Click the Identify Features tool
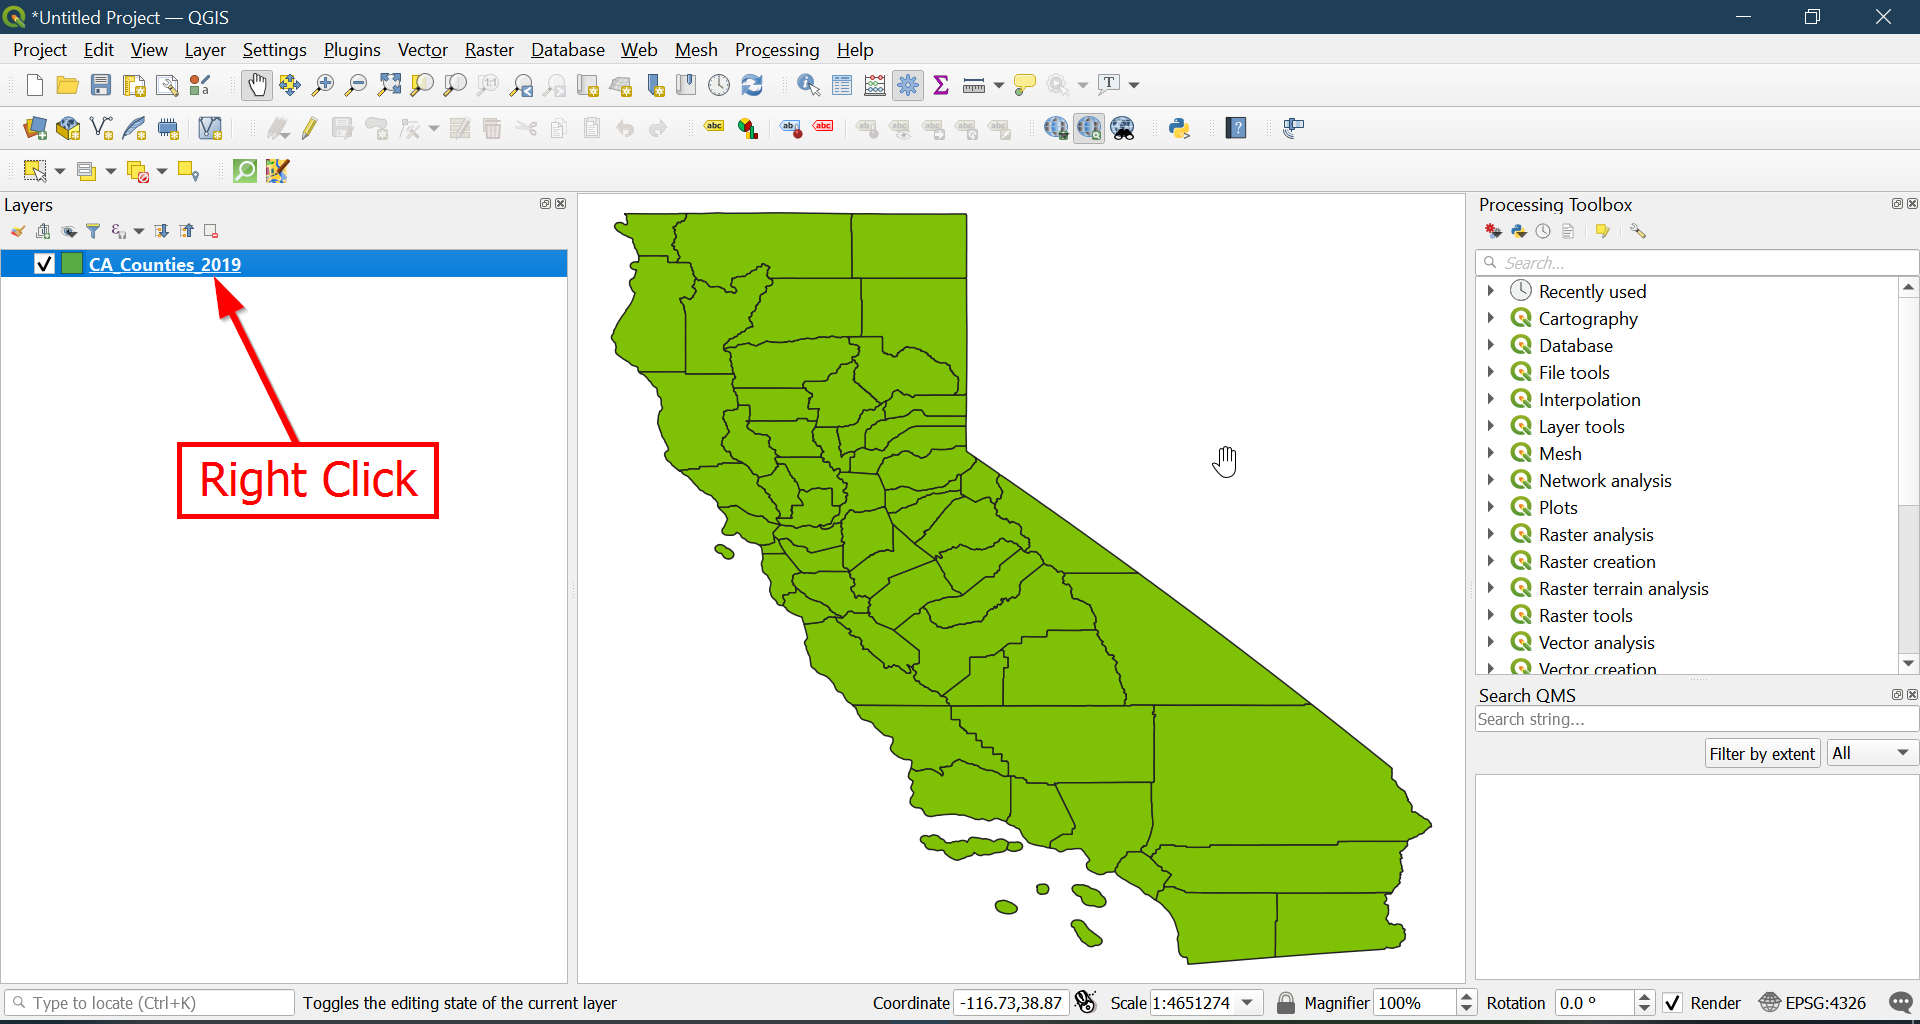 [x=808, y=86]
